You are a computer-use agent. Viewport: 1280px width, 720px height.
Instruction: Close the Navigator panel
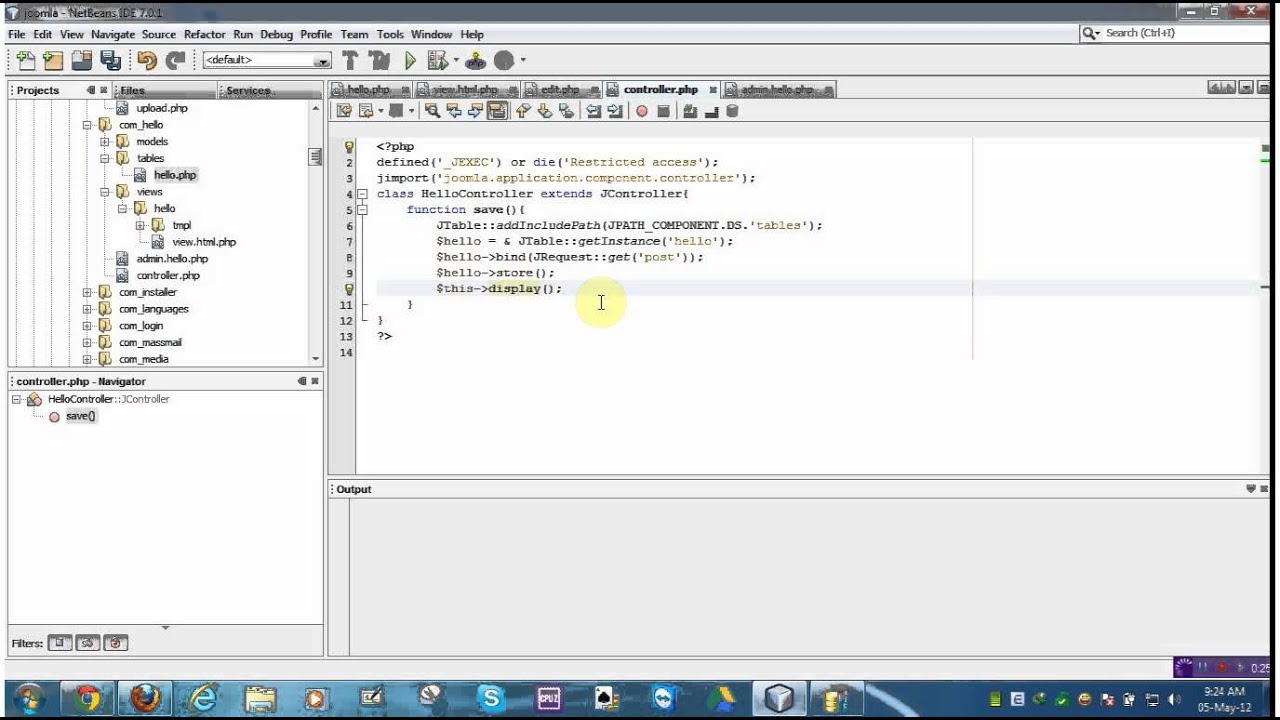[315, 381]
